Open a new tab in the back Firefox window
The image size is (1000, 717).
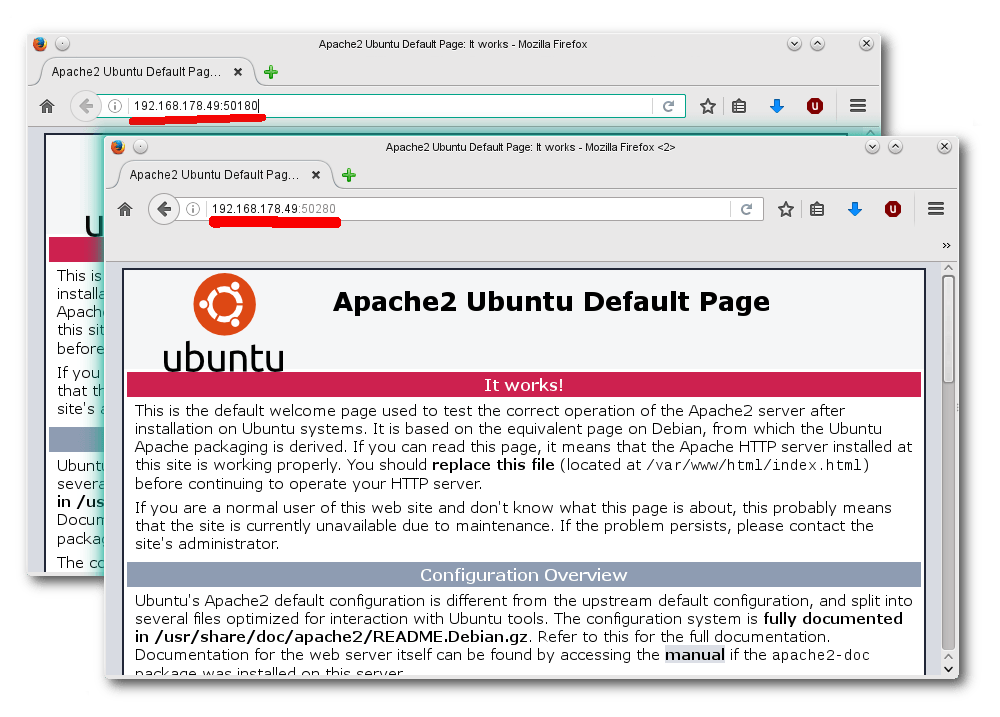(x=271, y=72)
